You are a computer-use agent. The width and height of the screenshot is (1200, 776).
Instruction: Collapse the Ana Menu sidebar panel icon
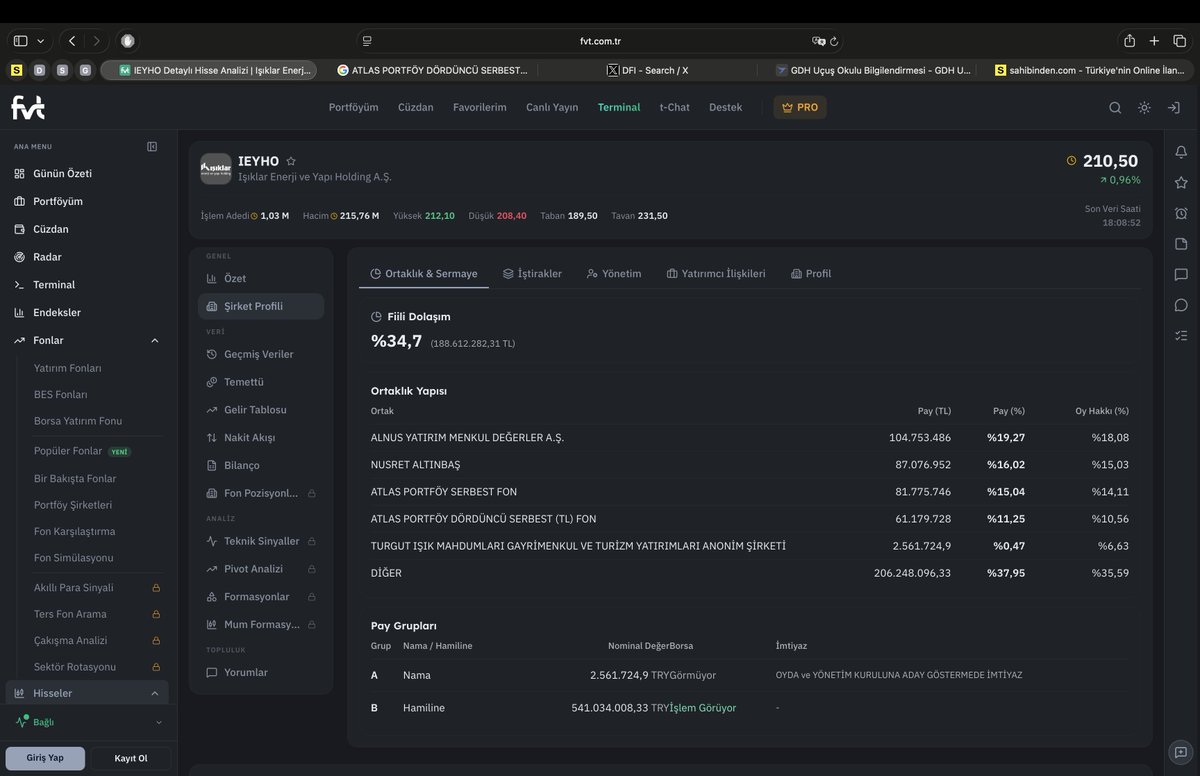point(152,146)
